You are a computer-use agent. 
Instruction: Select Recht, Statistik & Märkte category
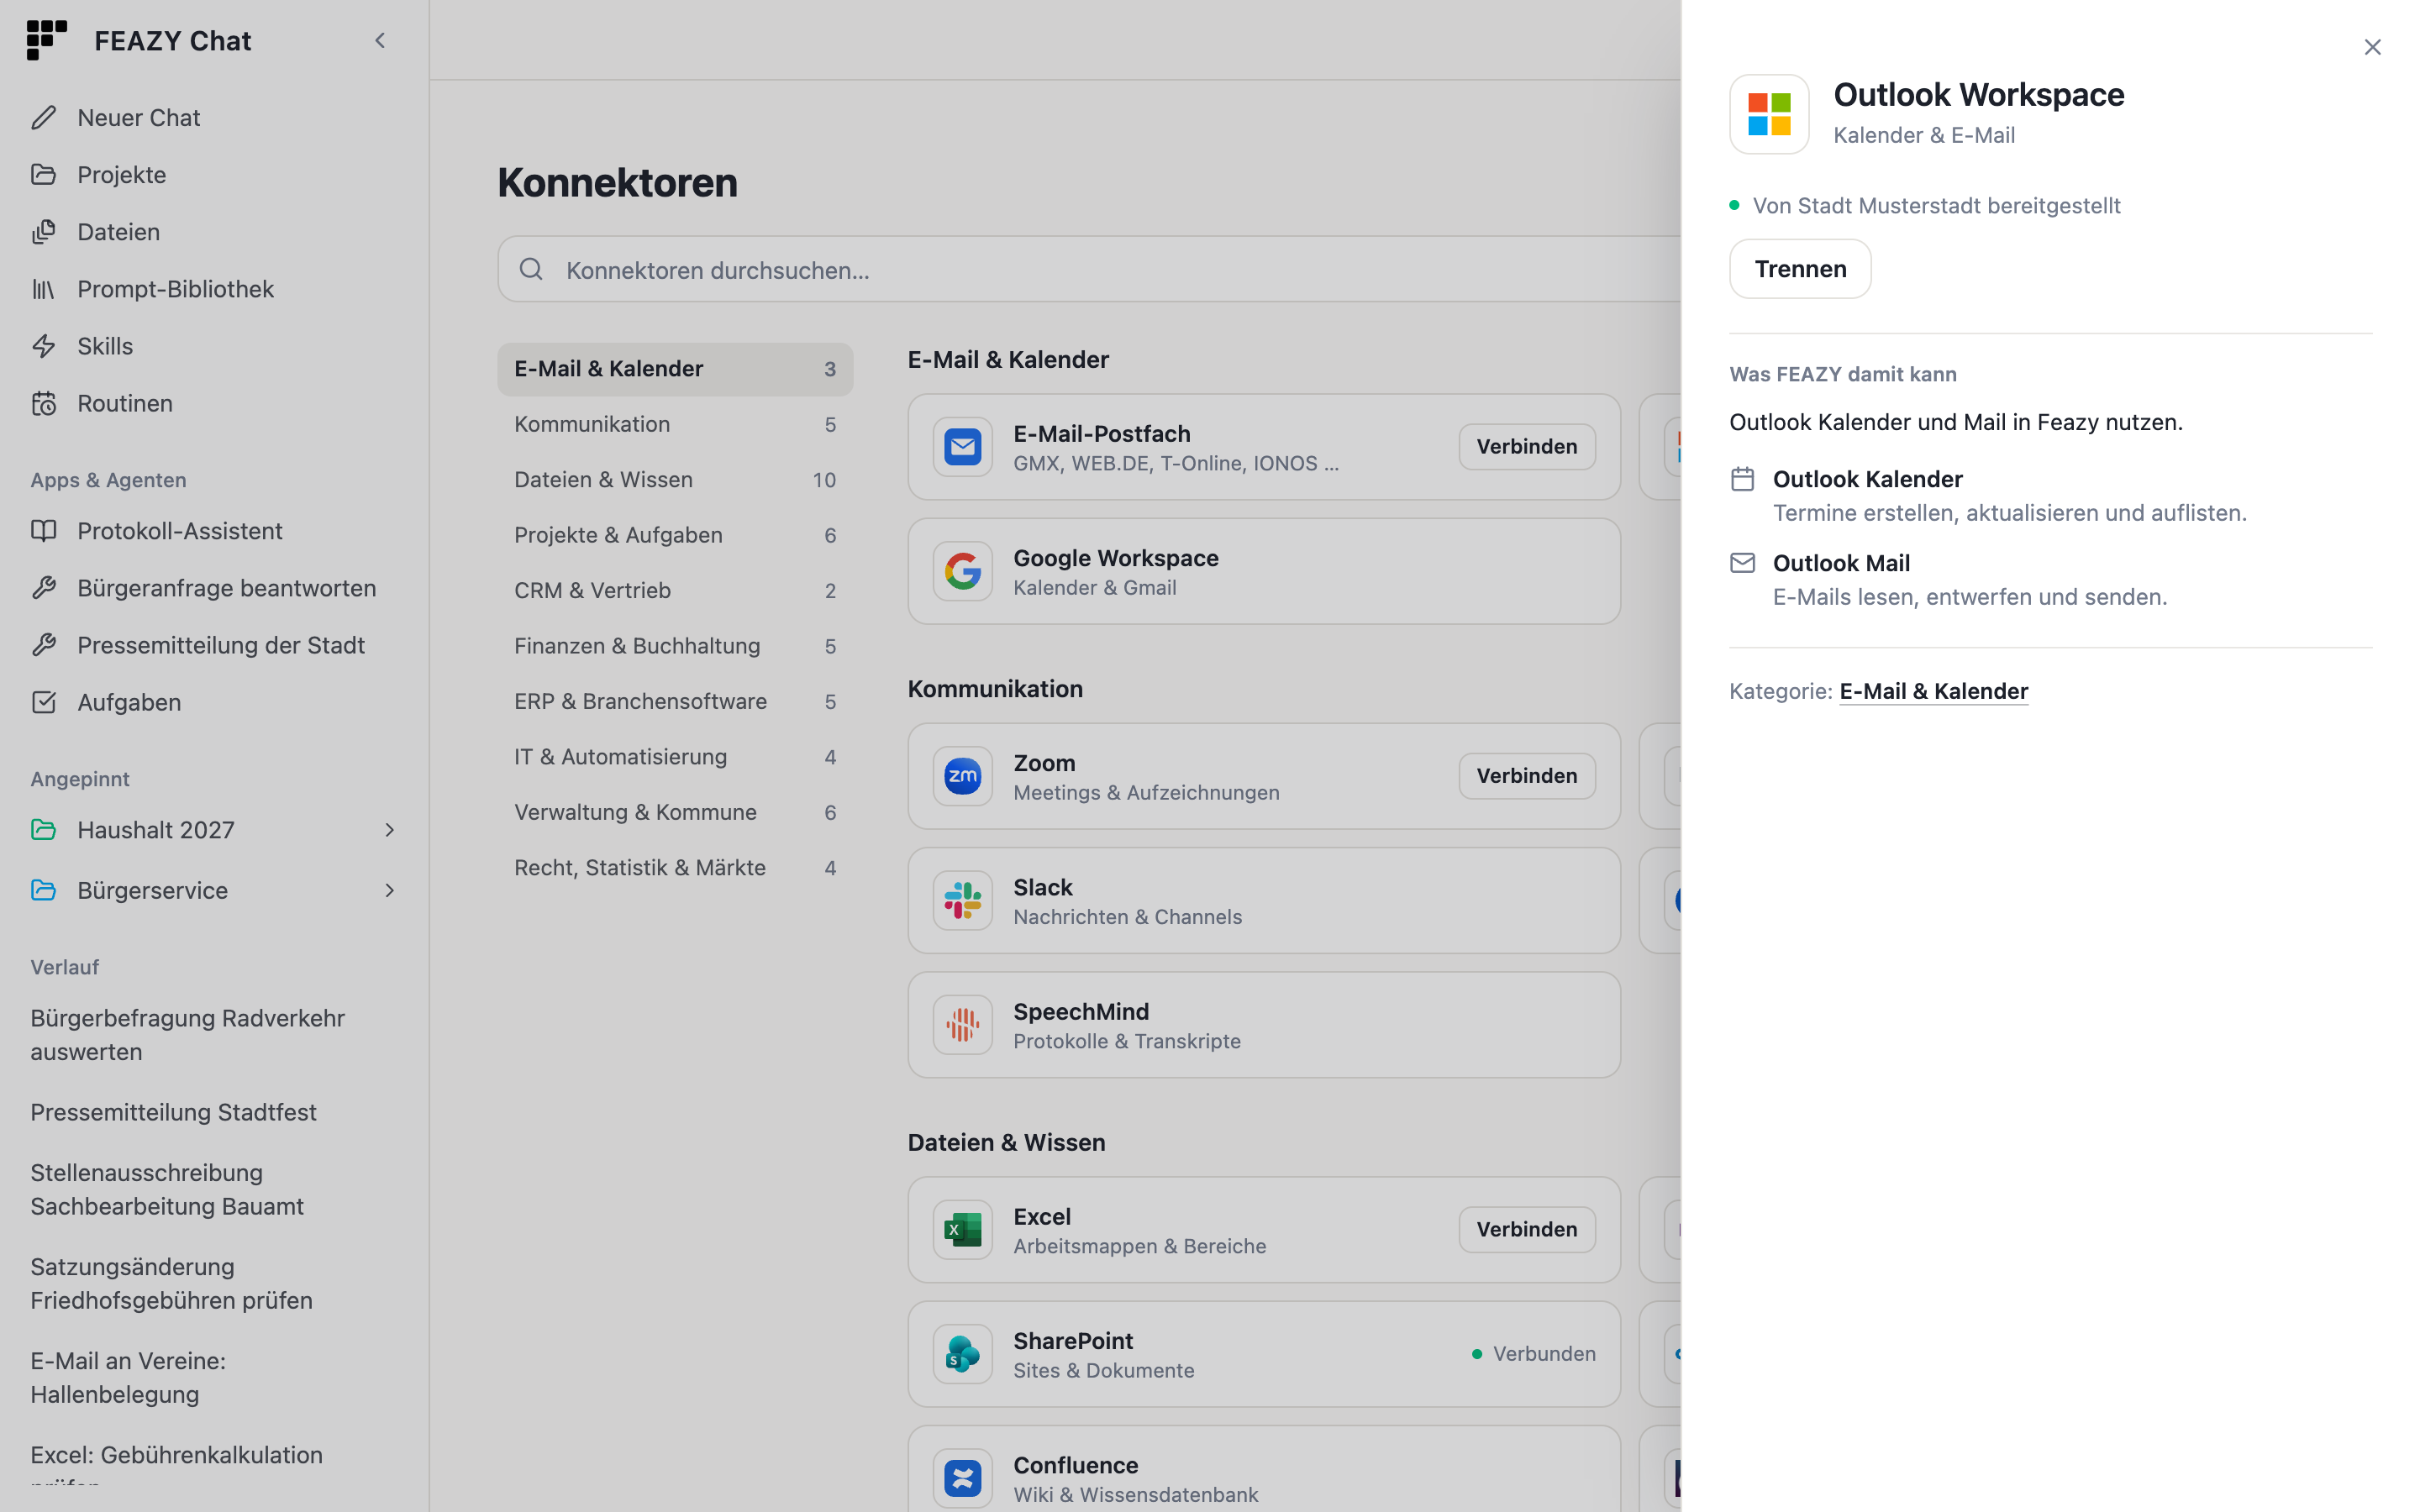click(675, 868)
